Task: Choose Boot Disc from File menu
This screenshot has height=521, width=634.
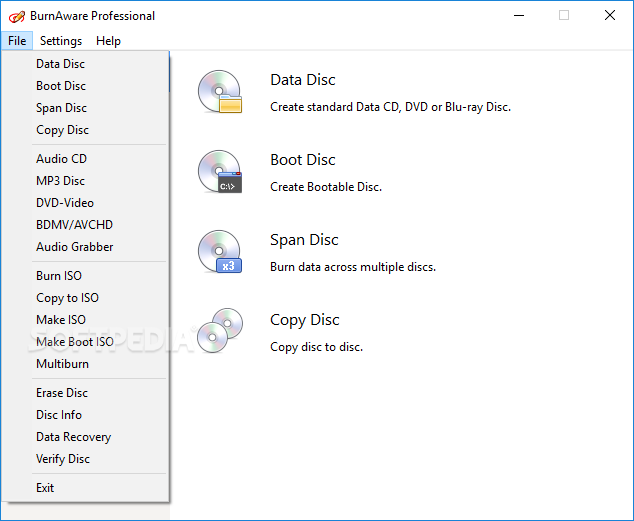Action: [85, 86]
